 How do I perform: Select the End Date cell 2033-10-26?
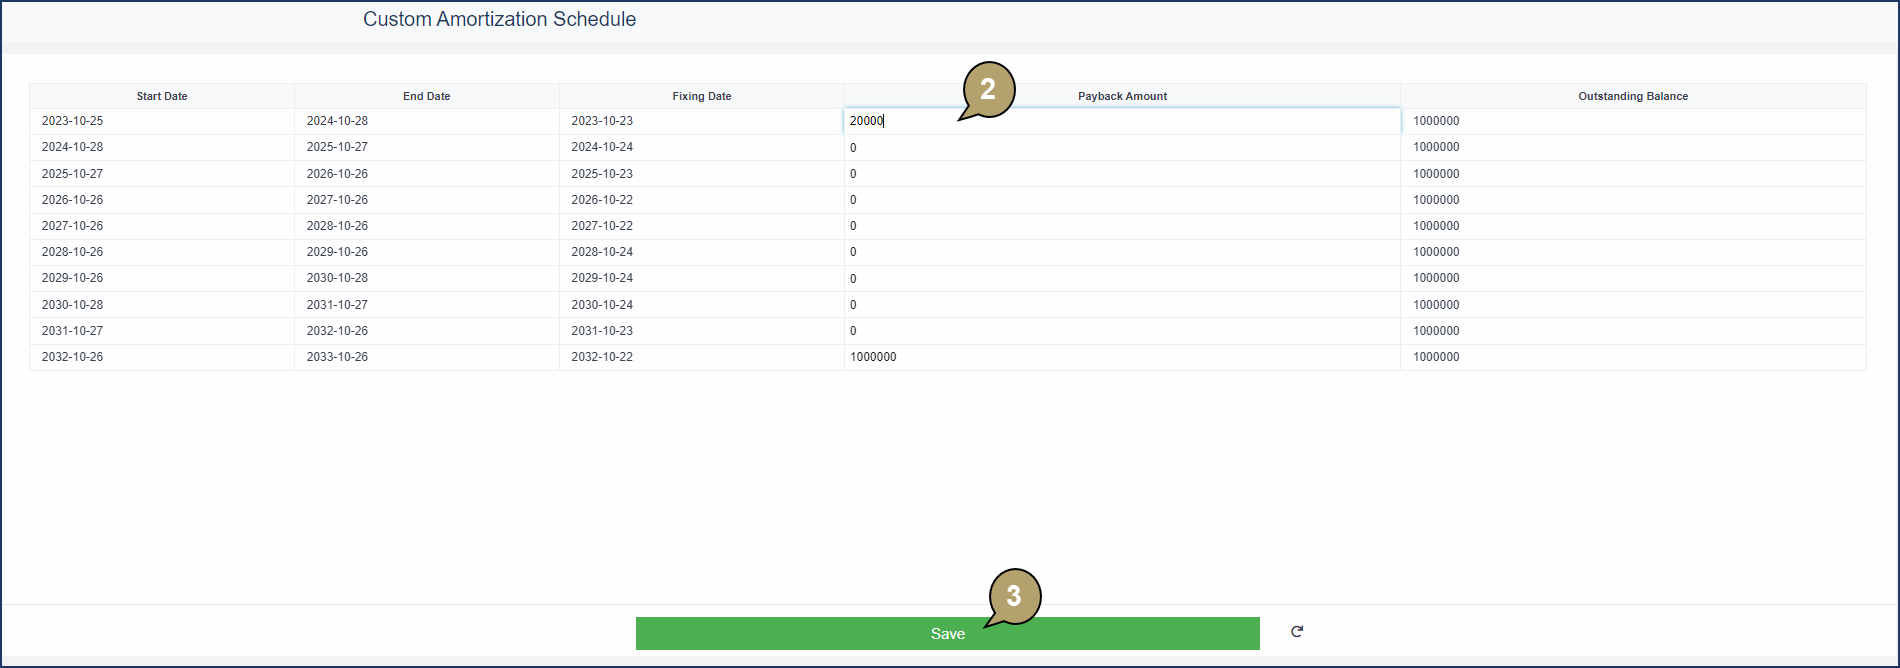click(337, 357)
